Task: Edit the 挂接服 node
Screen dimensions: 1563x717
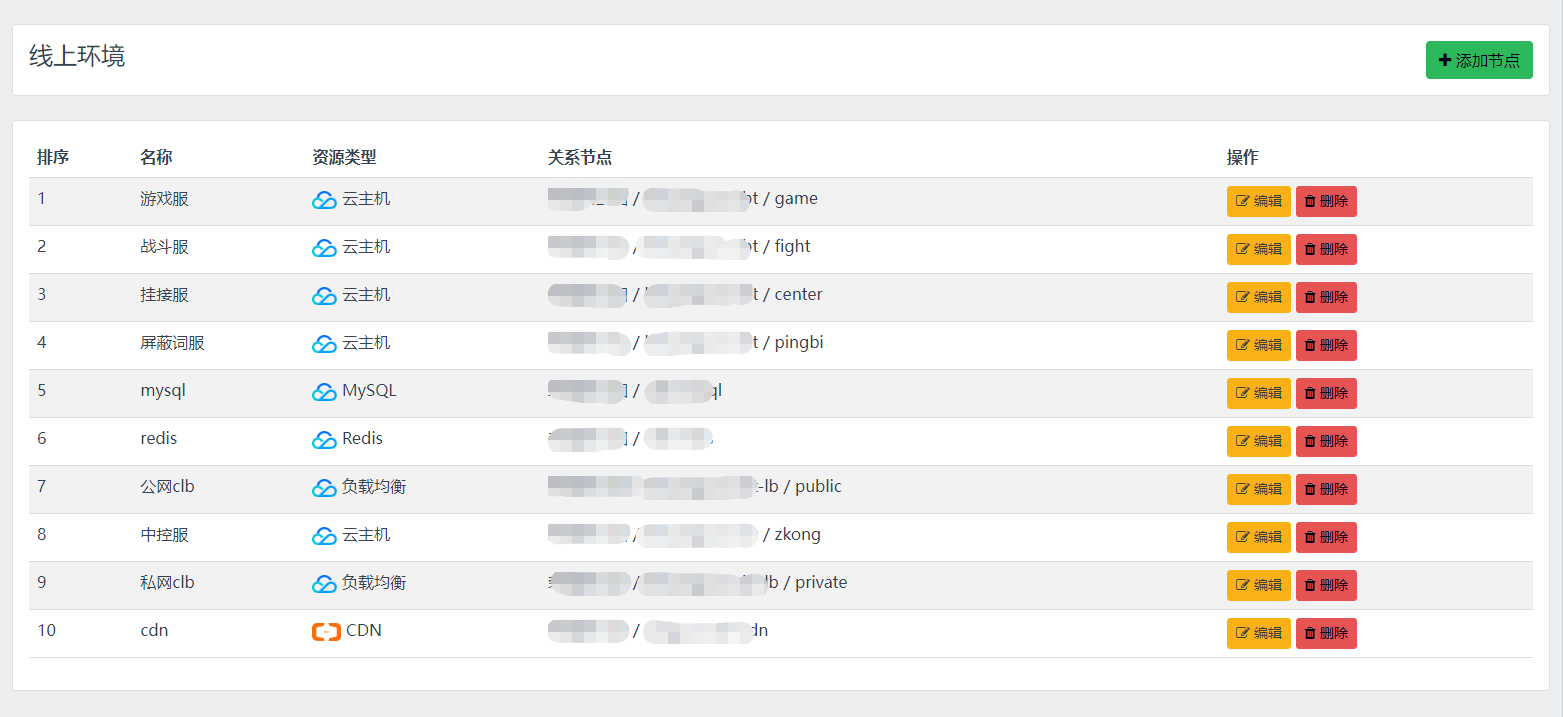Action: 1258,297
